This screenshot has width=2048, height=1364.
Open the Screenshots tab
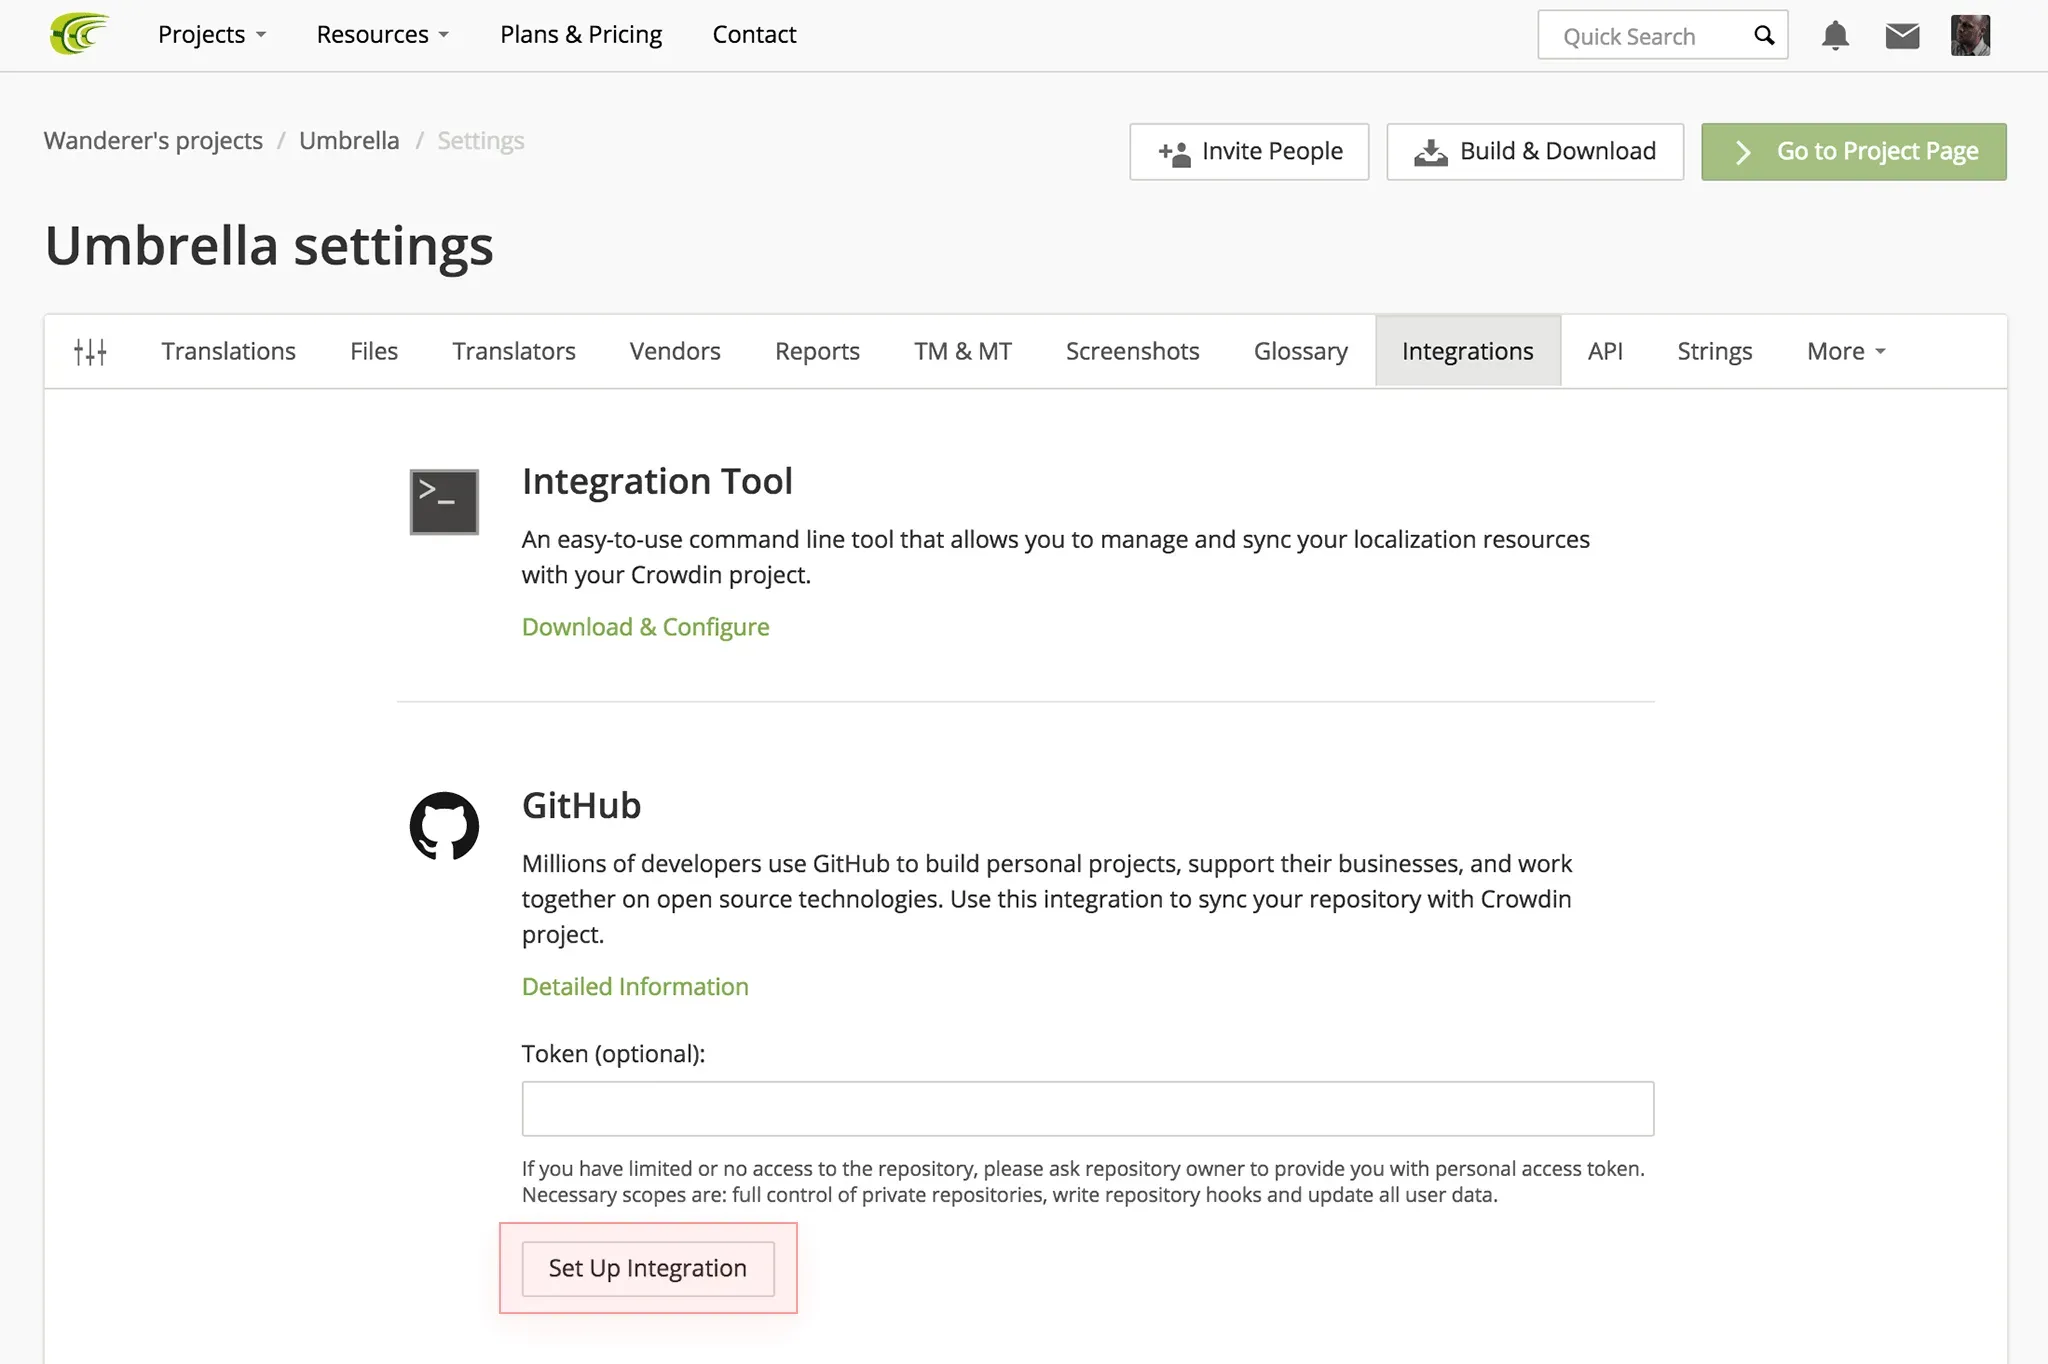coord(1132,352)
